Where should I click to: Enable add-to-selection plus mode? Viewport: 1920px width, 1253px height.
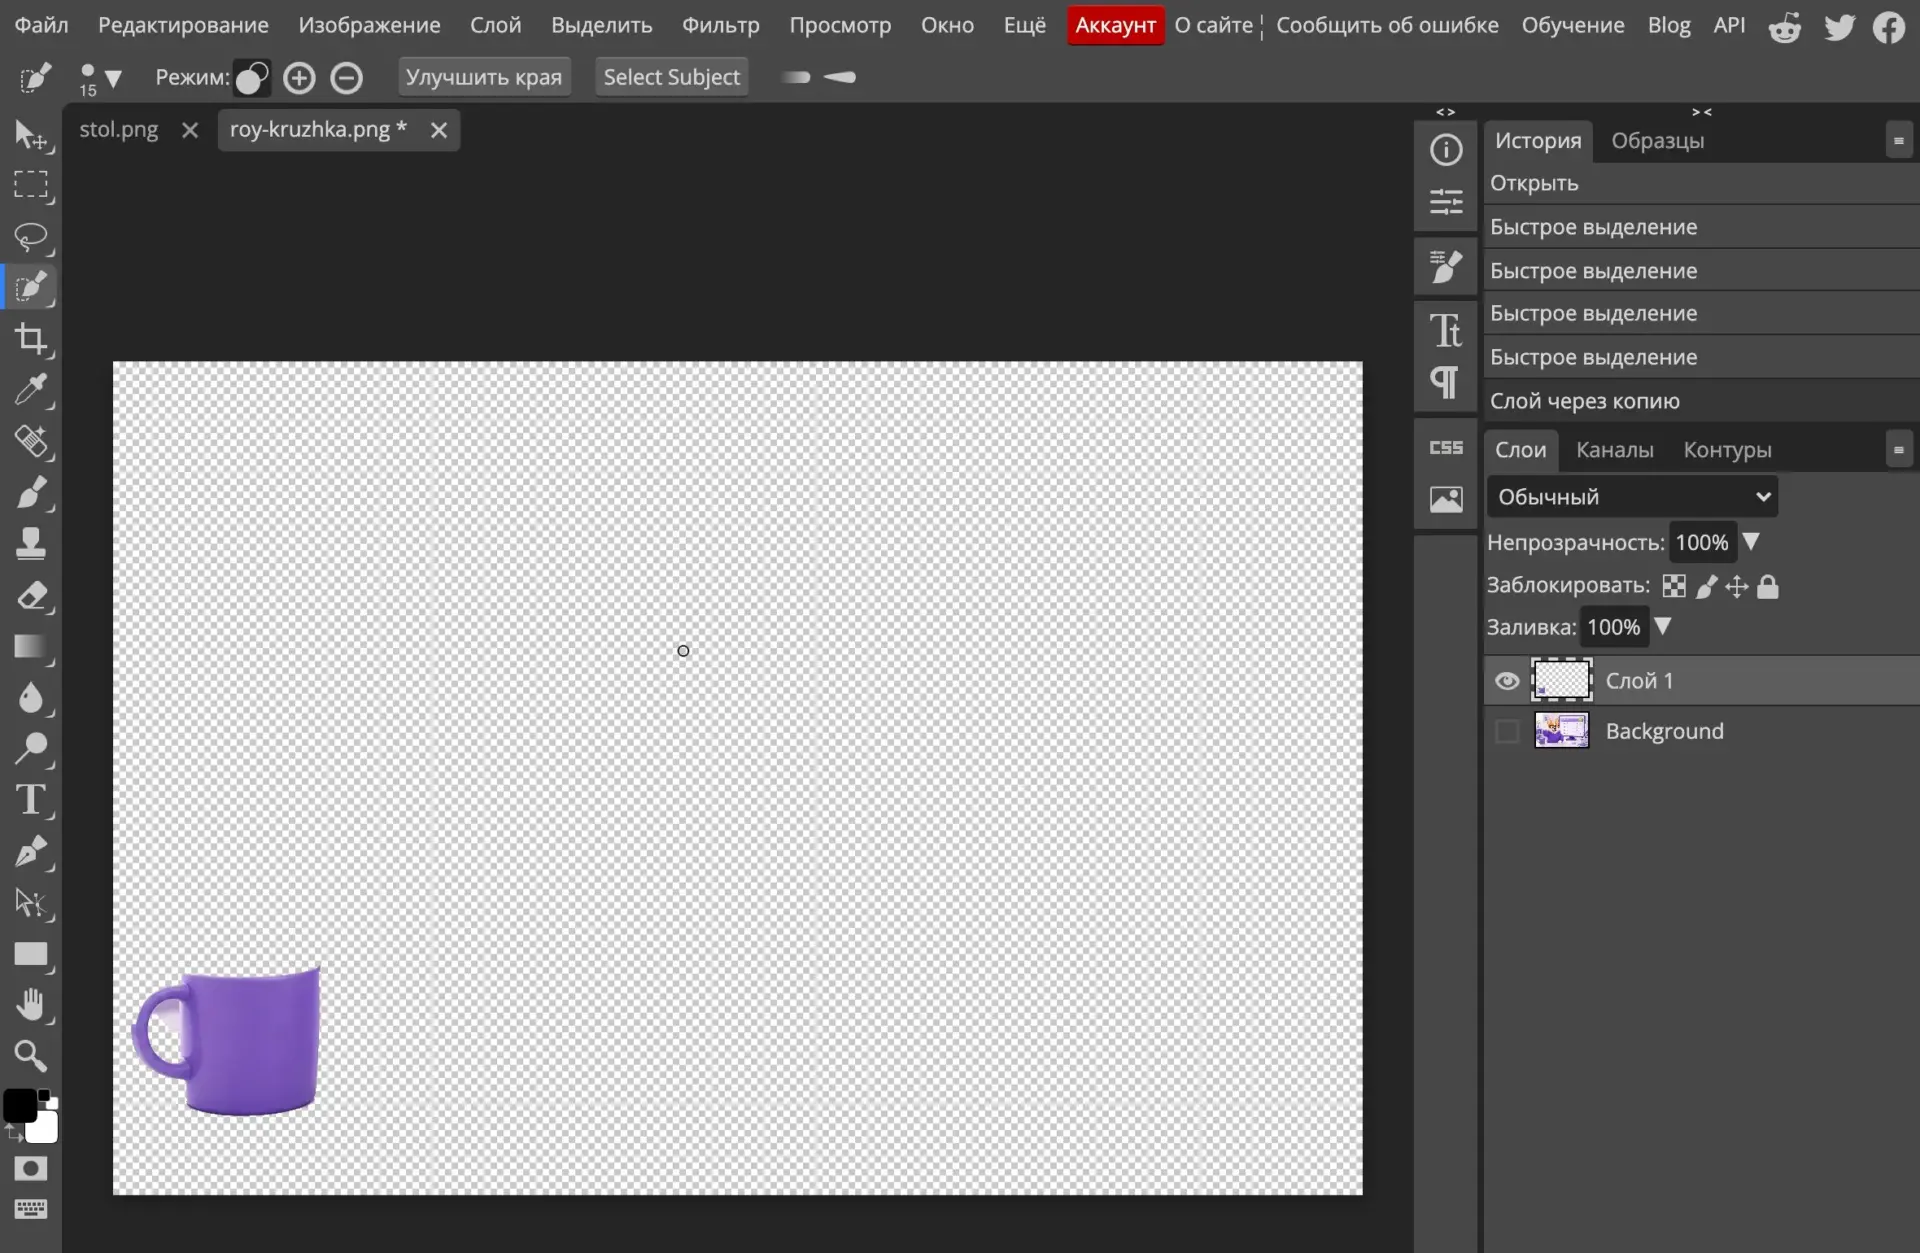click(299, 78)
